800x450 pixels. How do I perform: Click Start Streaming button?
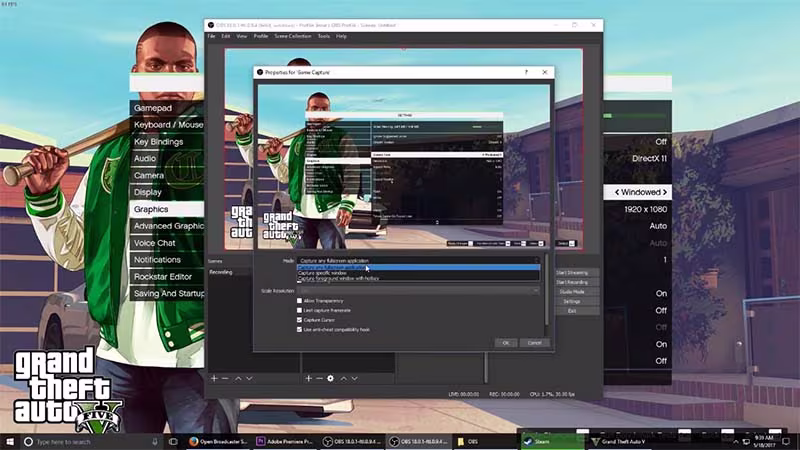pyautogui.click(x=572, y=273)
